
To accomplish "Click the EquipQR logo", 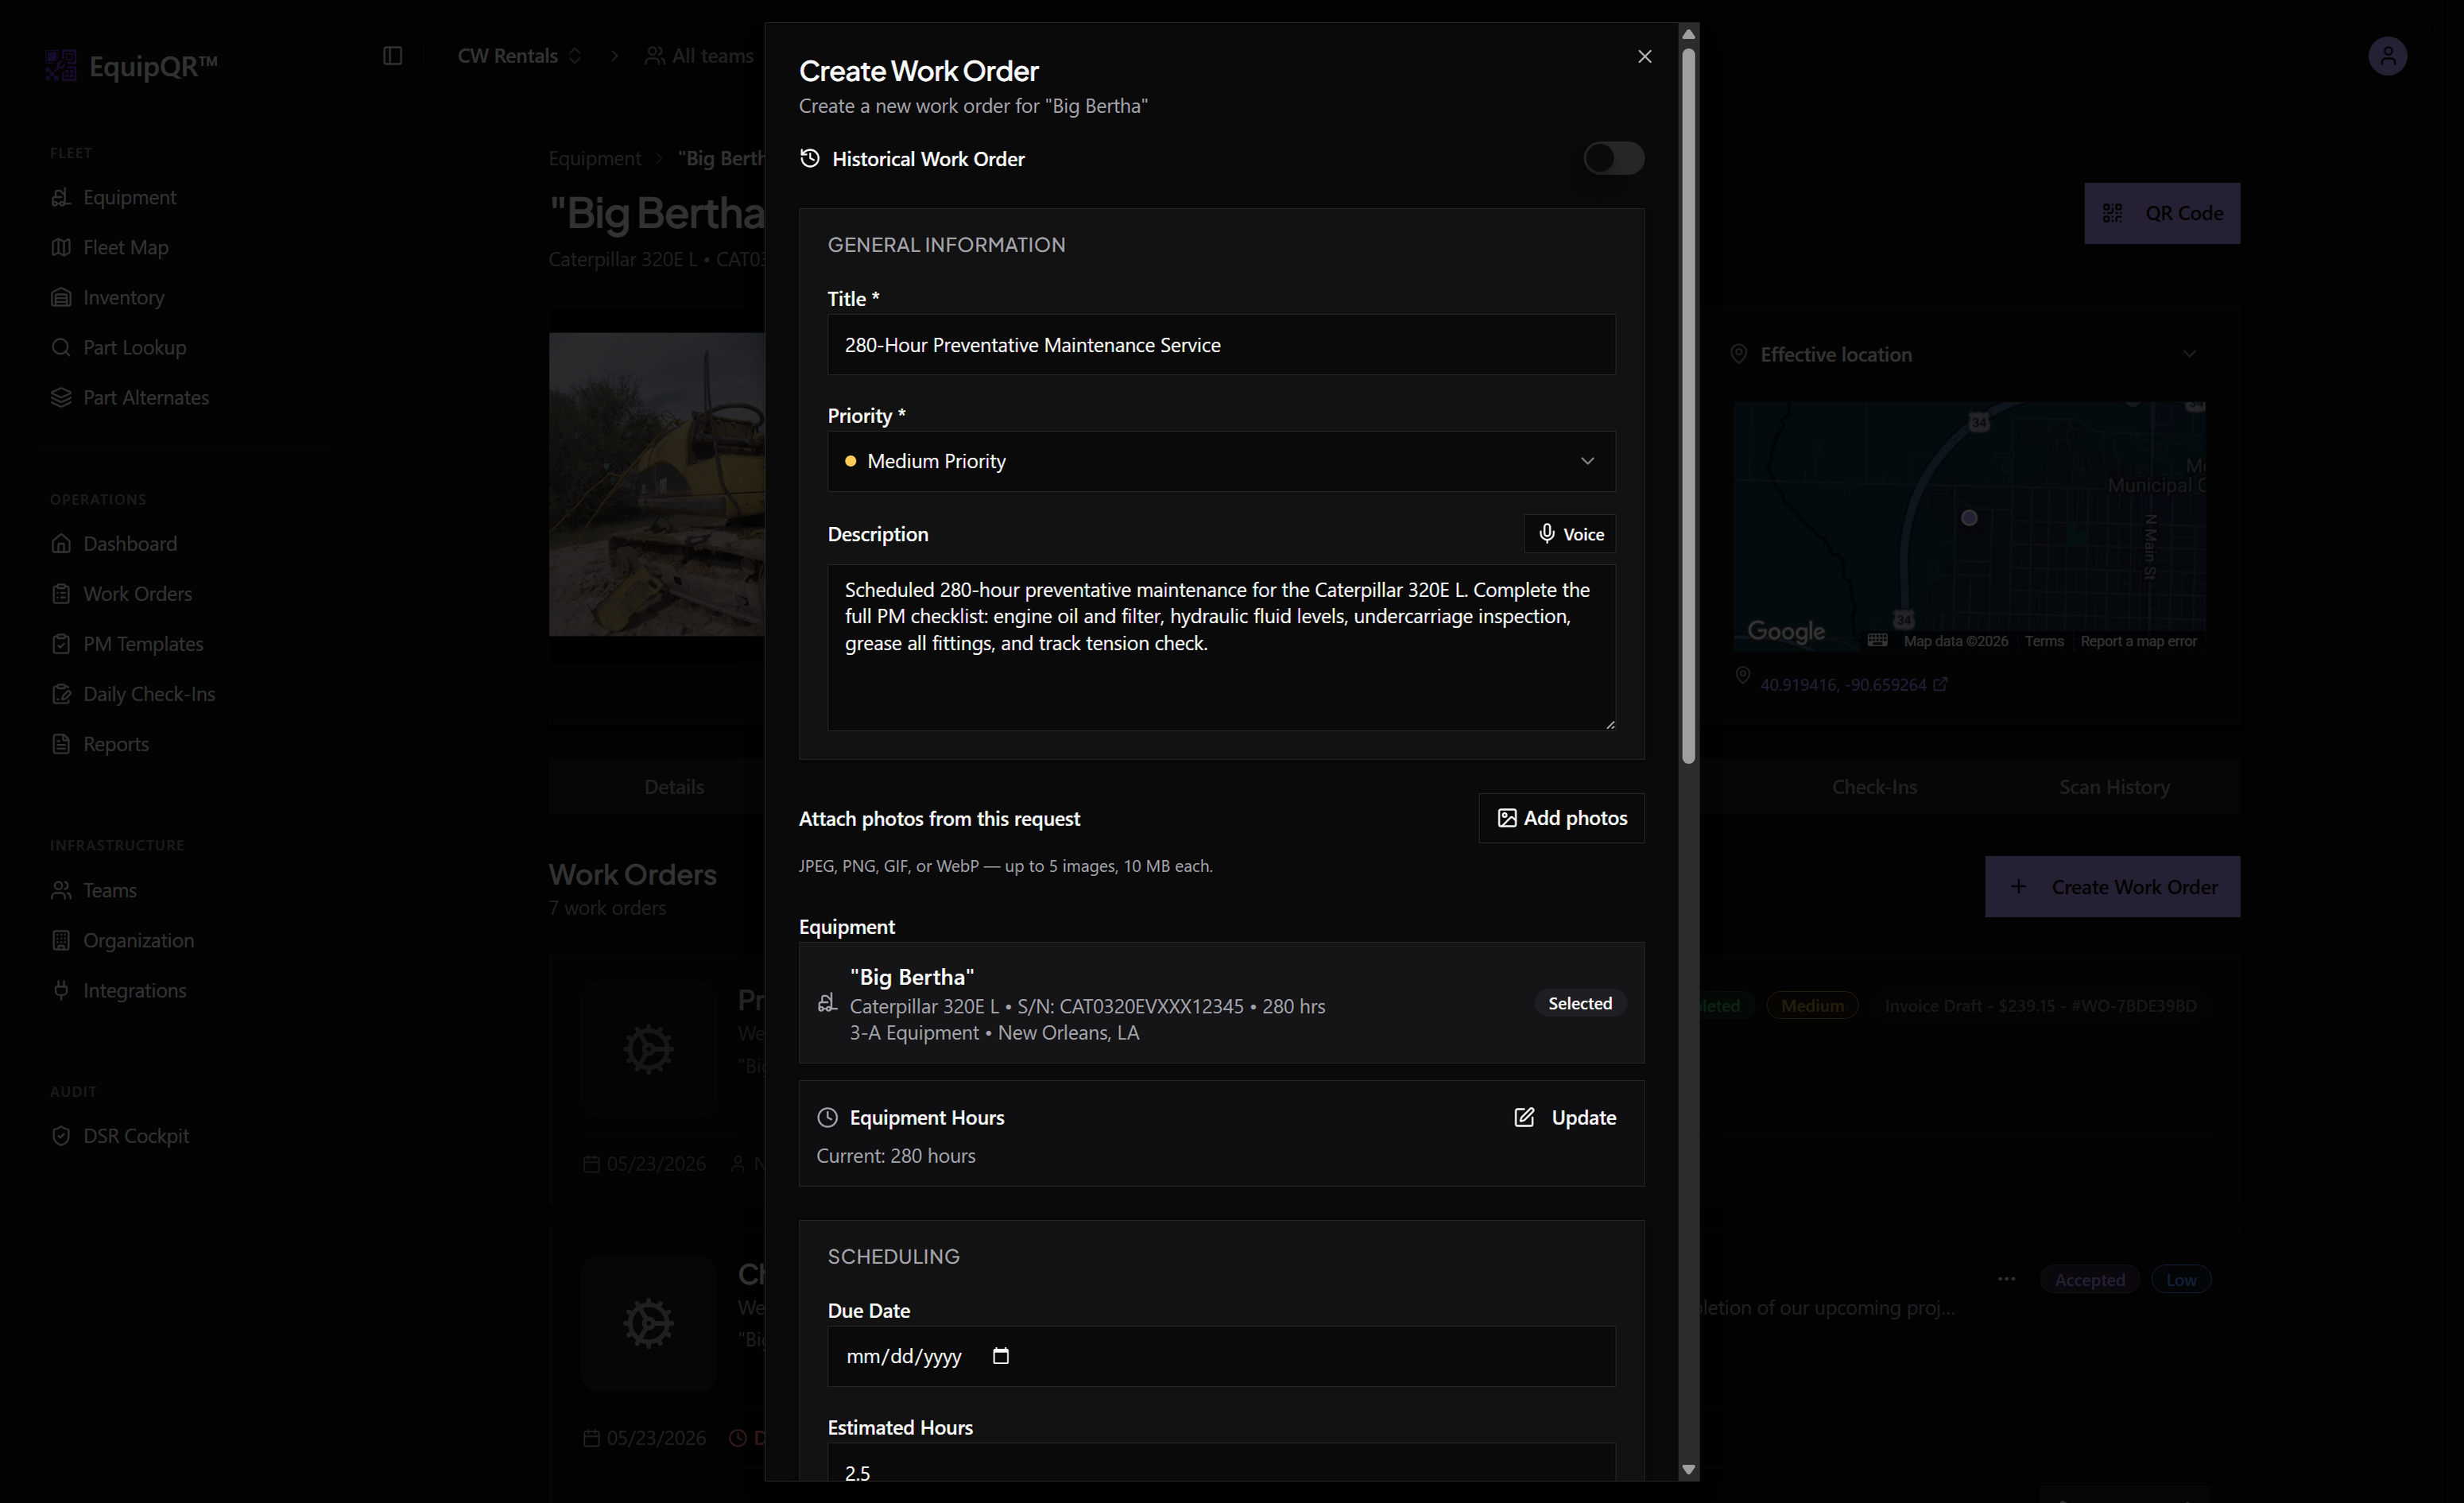I will click(131, 66).
